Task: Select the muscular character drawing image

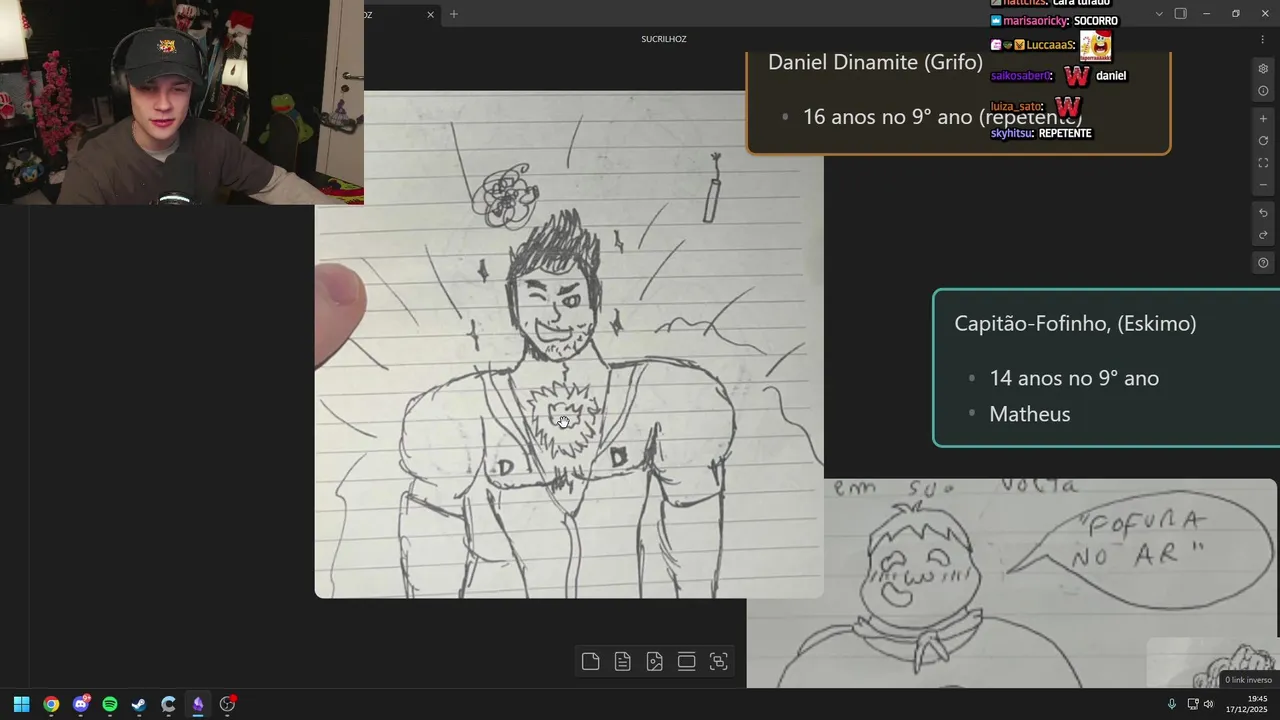Action: pos(569,345)
